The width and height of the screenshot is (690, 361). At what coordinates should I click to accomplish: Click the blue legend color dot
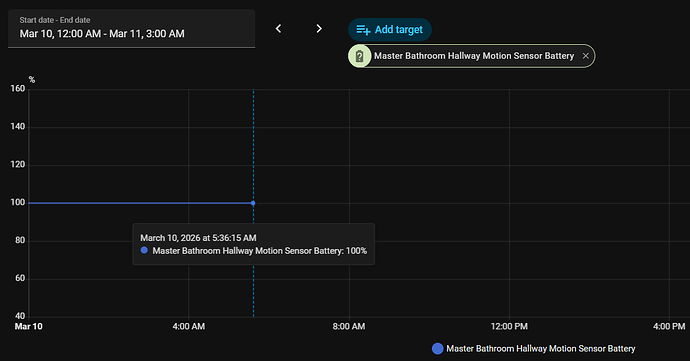click(x=437, y=349)
